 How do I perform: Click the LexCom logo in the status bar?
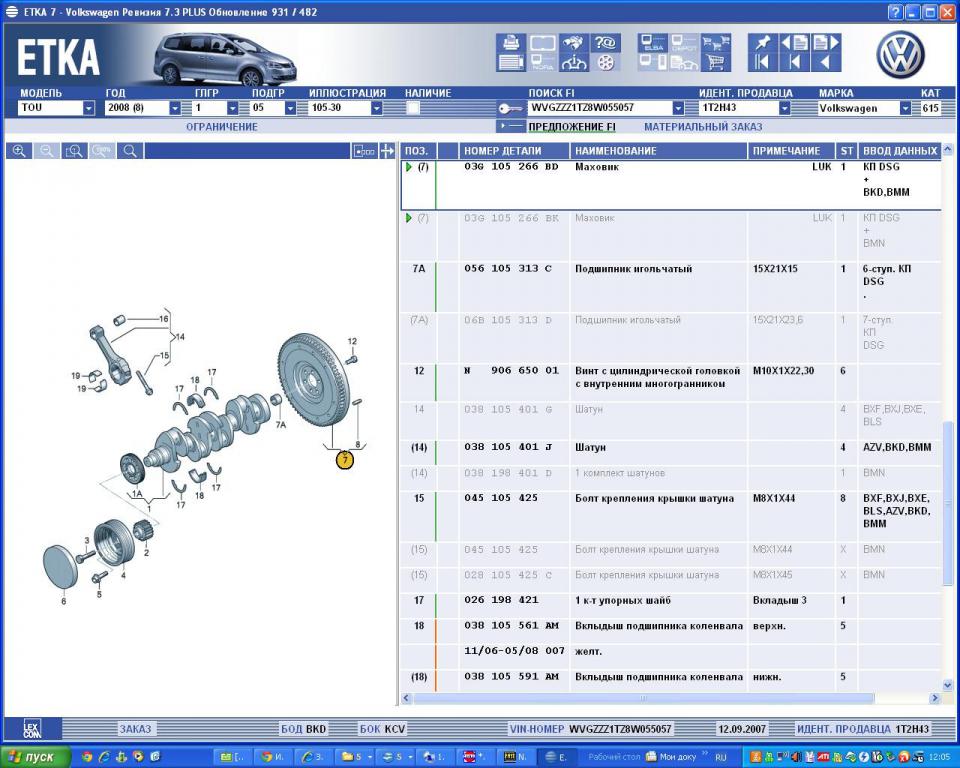[32, 729]
